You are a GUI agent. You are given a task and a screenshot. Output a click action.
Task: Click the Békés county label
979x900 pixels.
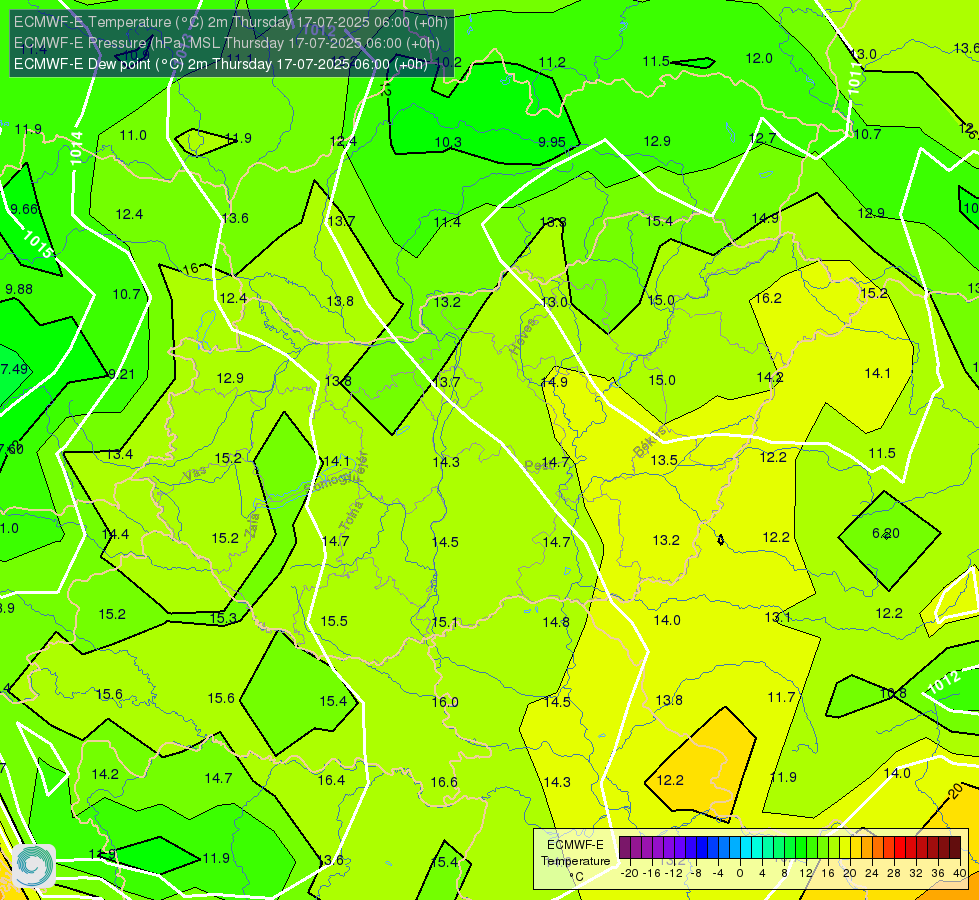[x=651, y=443]
